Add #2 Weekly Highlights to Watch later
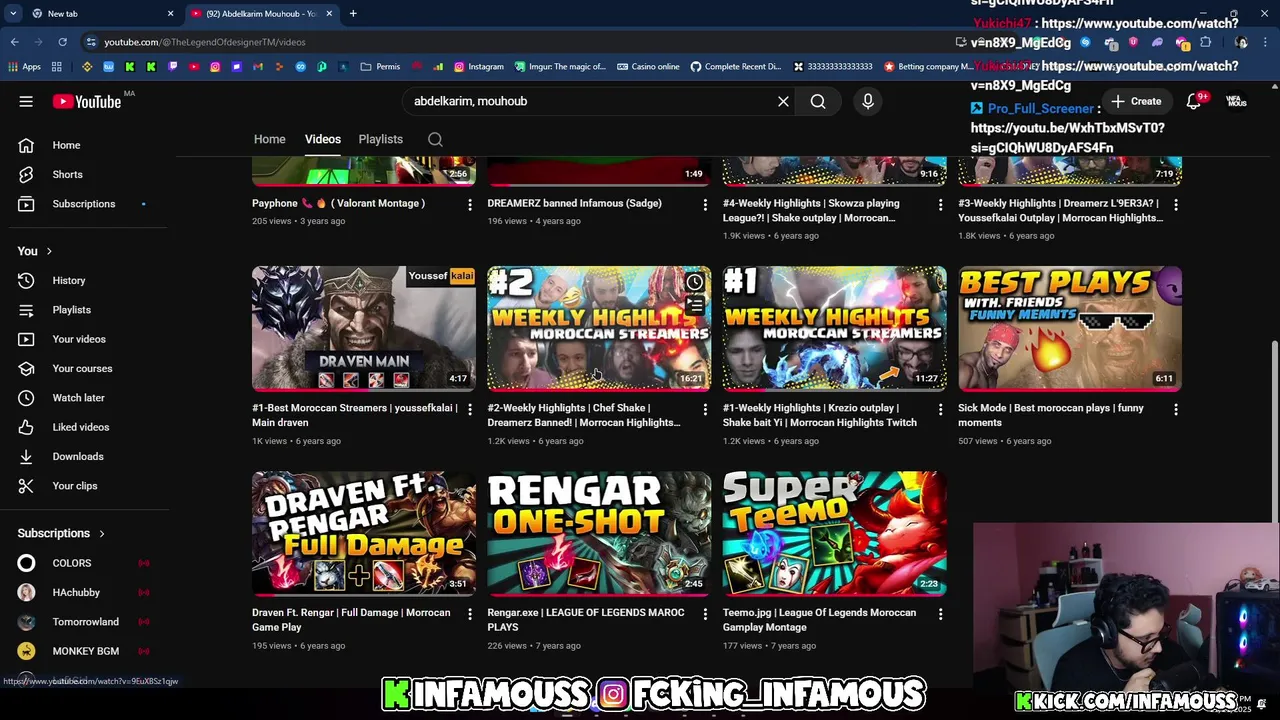This screenshot has height=720, width=1280. point(694,283)
